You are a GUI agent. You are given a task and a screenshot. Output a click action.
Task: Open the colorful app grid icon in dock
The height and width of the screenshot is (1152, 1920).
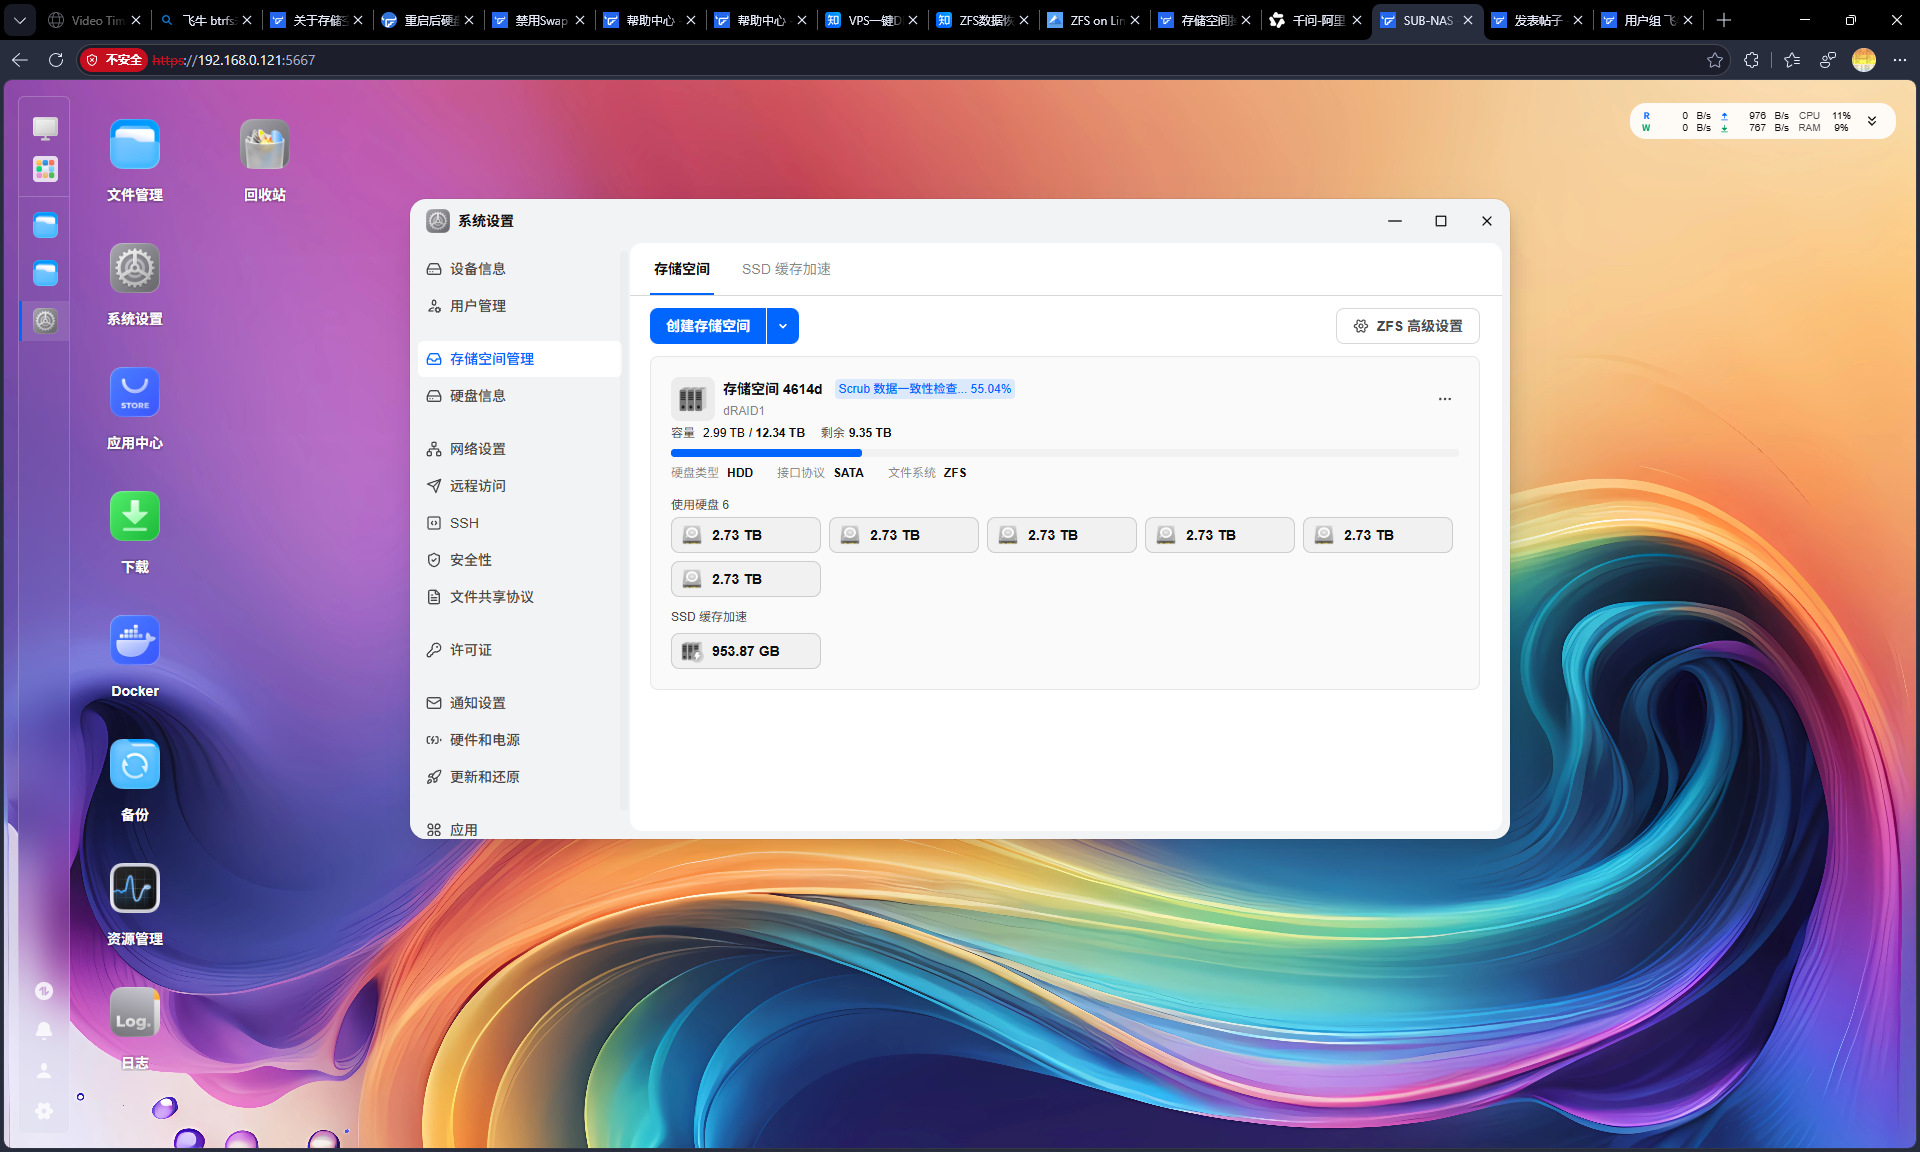pyautogui.click(x=45, y=169)
